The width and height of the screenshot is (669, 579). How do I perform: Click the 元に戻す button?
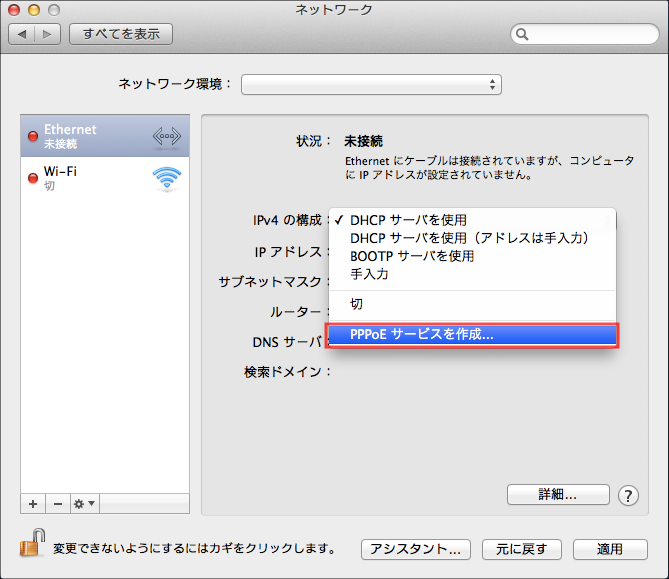click(522, 549)
